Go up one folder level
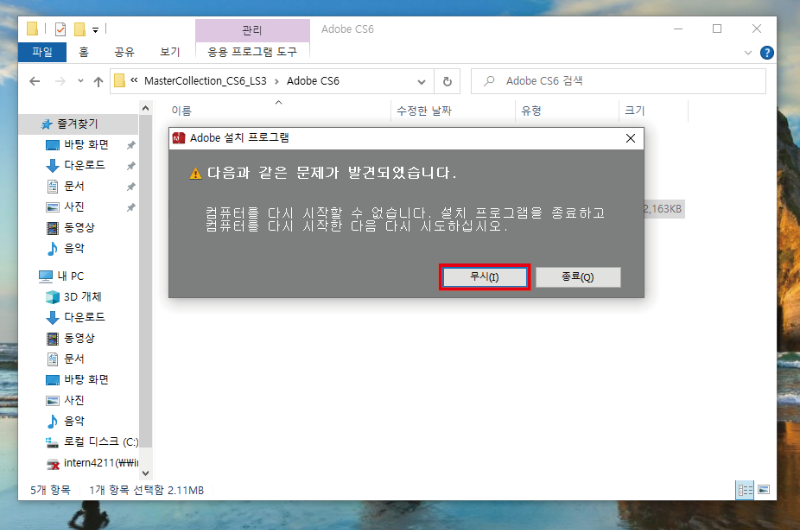Viewport: 800px width, 530px height. 98,81
